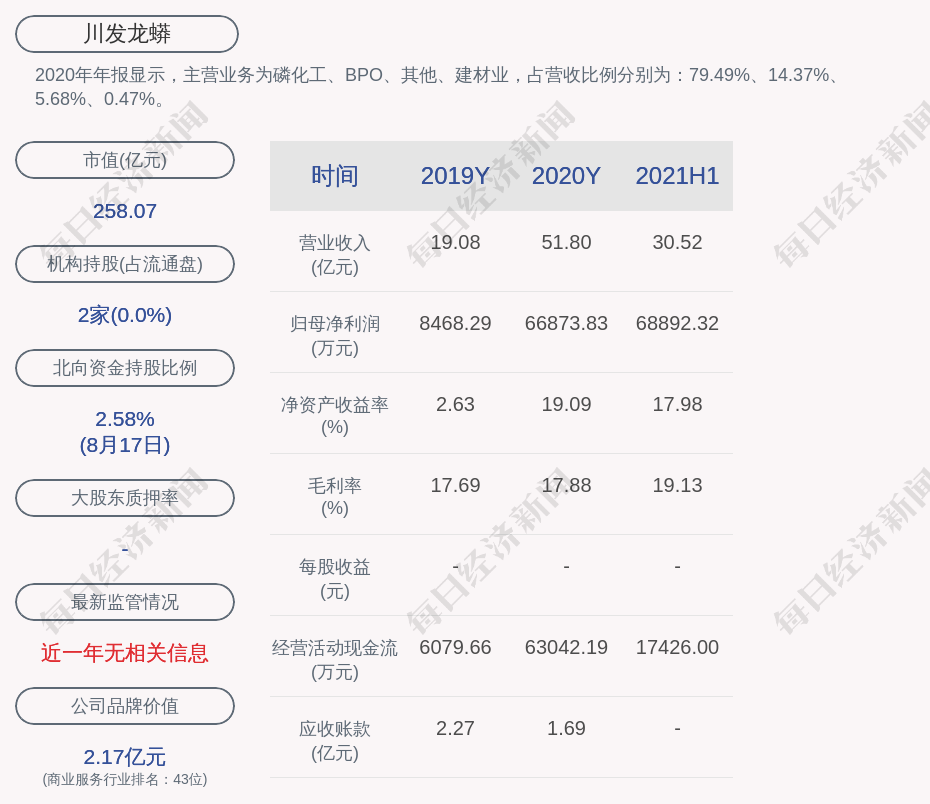This screenshot has height=804, width=930.
Task: Click ROE cell 19.09
Action: (566, 404)
